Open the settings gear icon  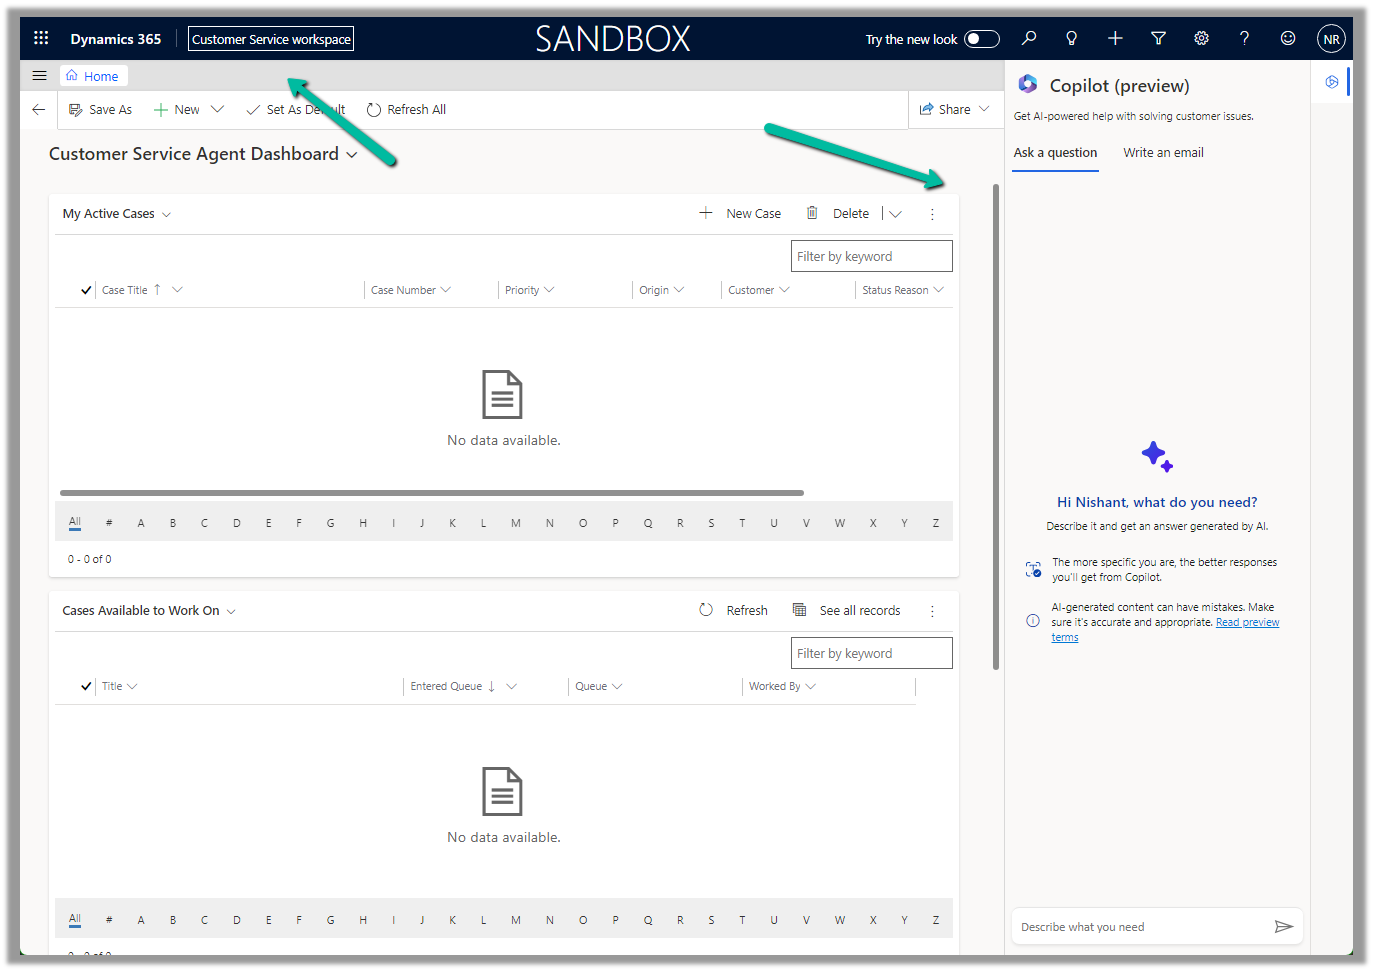[x=1201, y=38]
